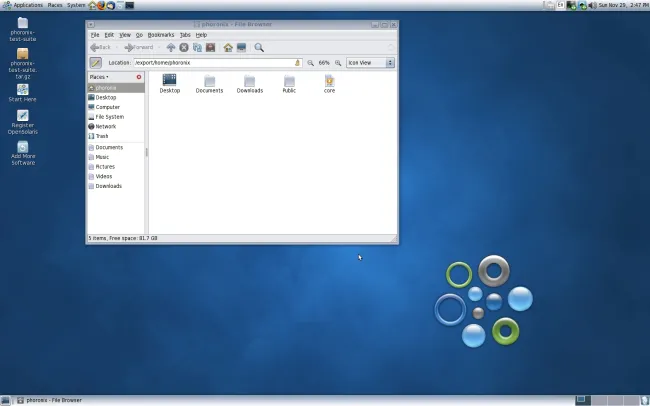Viewport: 650px width, 406px height.
Task: Open the Places side pane dropdown
Action: pos(99,77)
